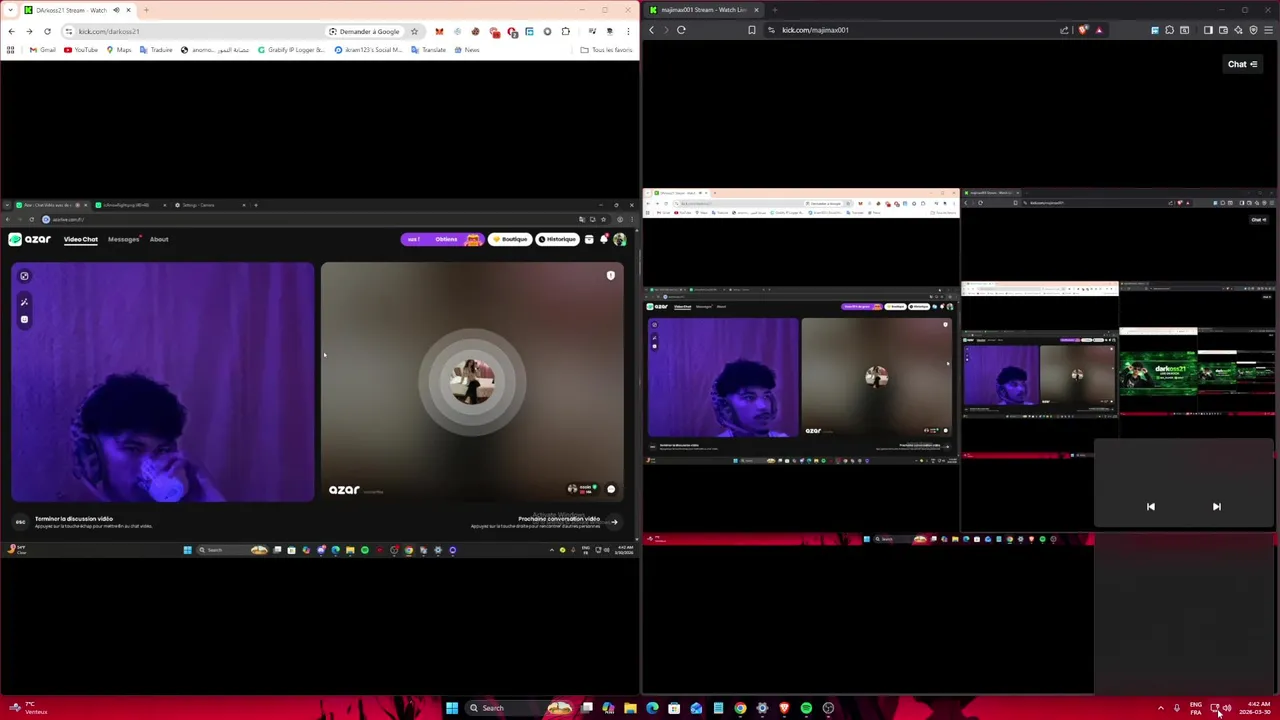
Task: Mute the DArkoss21 Stream tab audio
Action: pos(116,10)
